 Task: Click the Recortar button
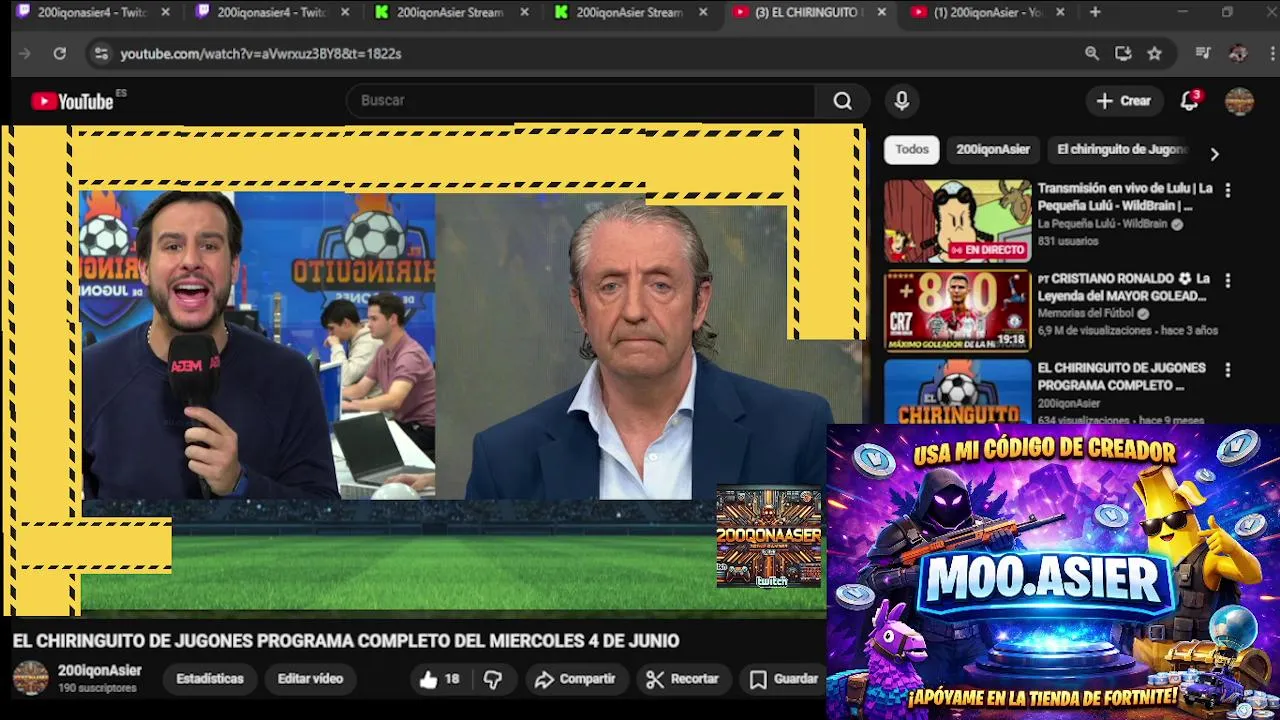click(682, 679)
